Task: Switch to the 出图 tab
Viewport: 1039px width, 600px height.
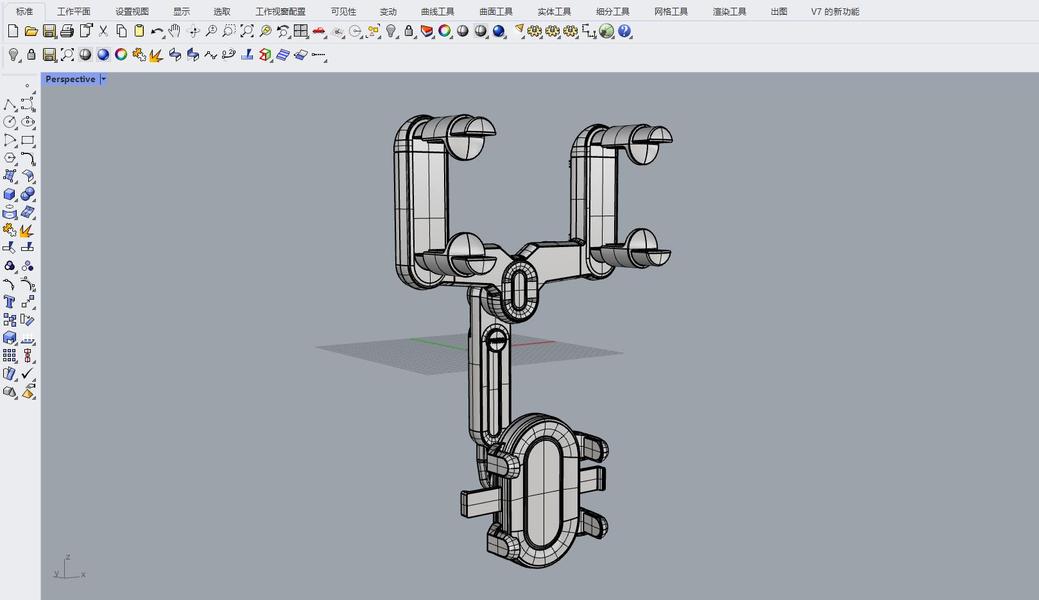Action: (779, 11)
